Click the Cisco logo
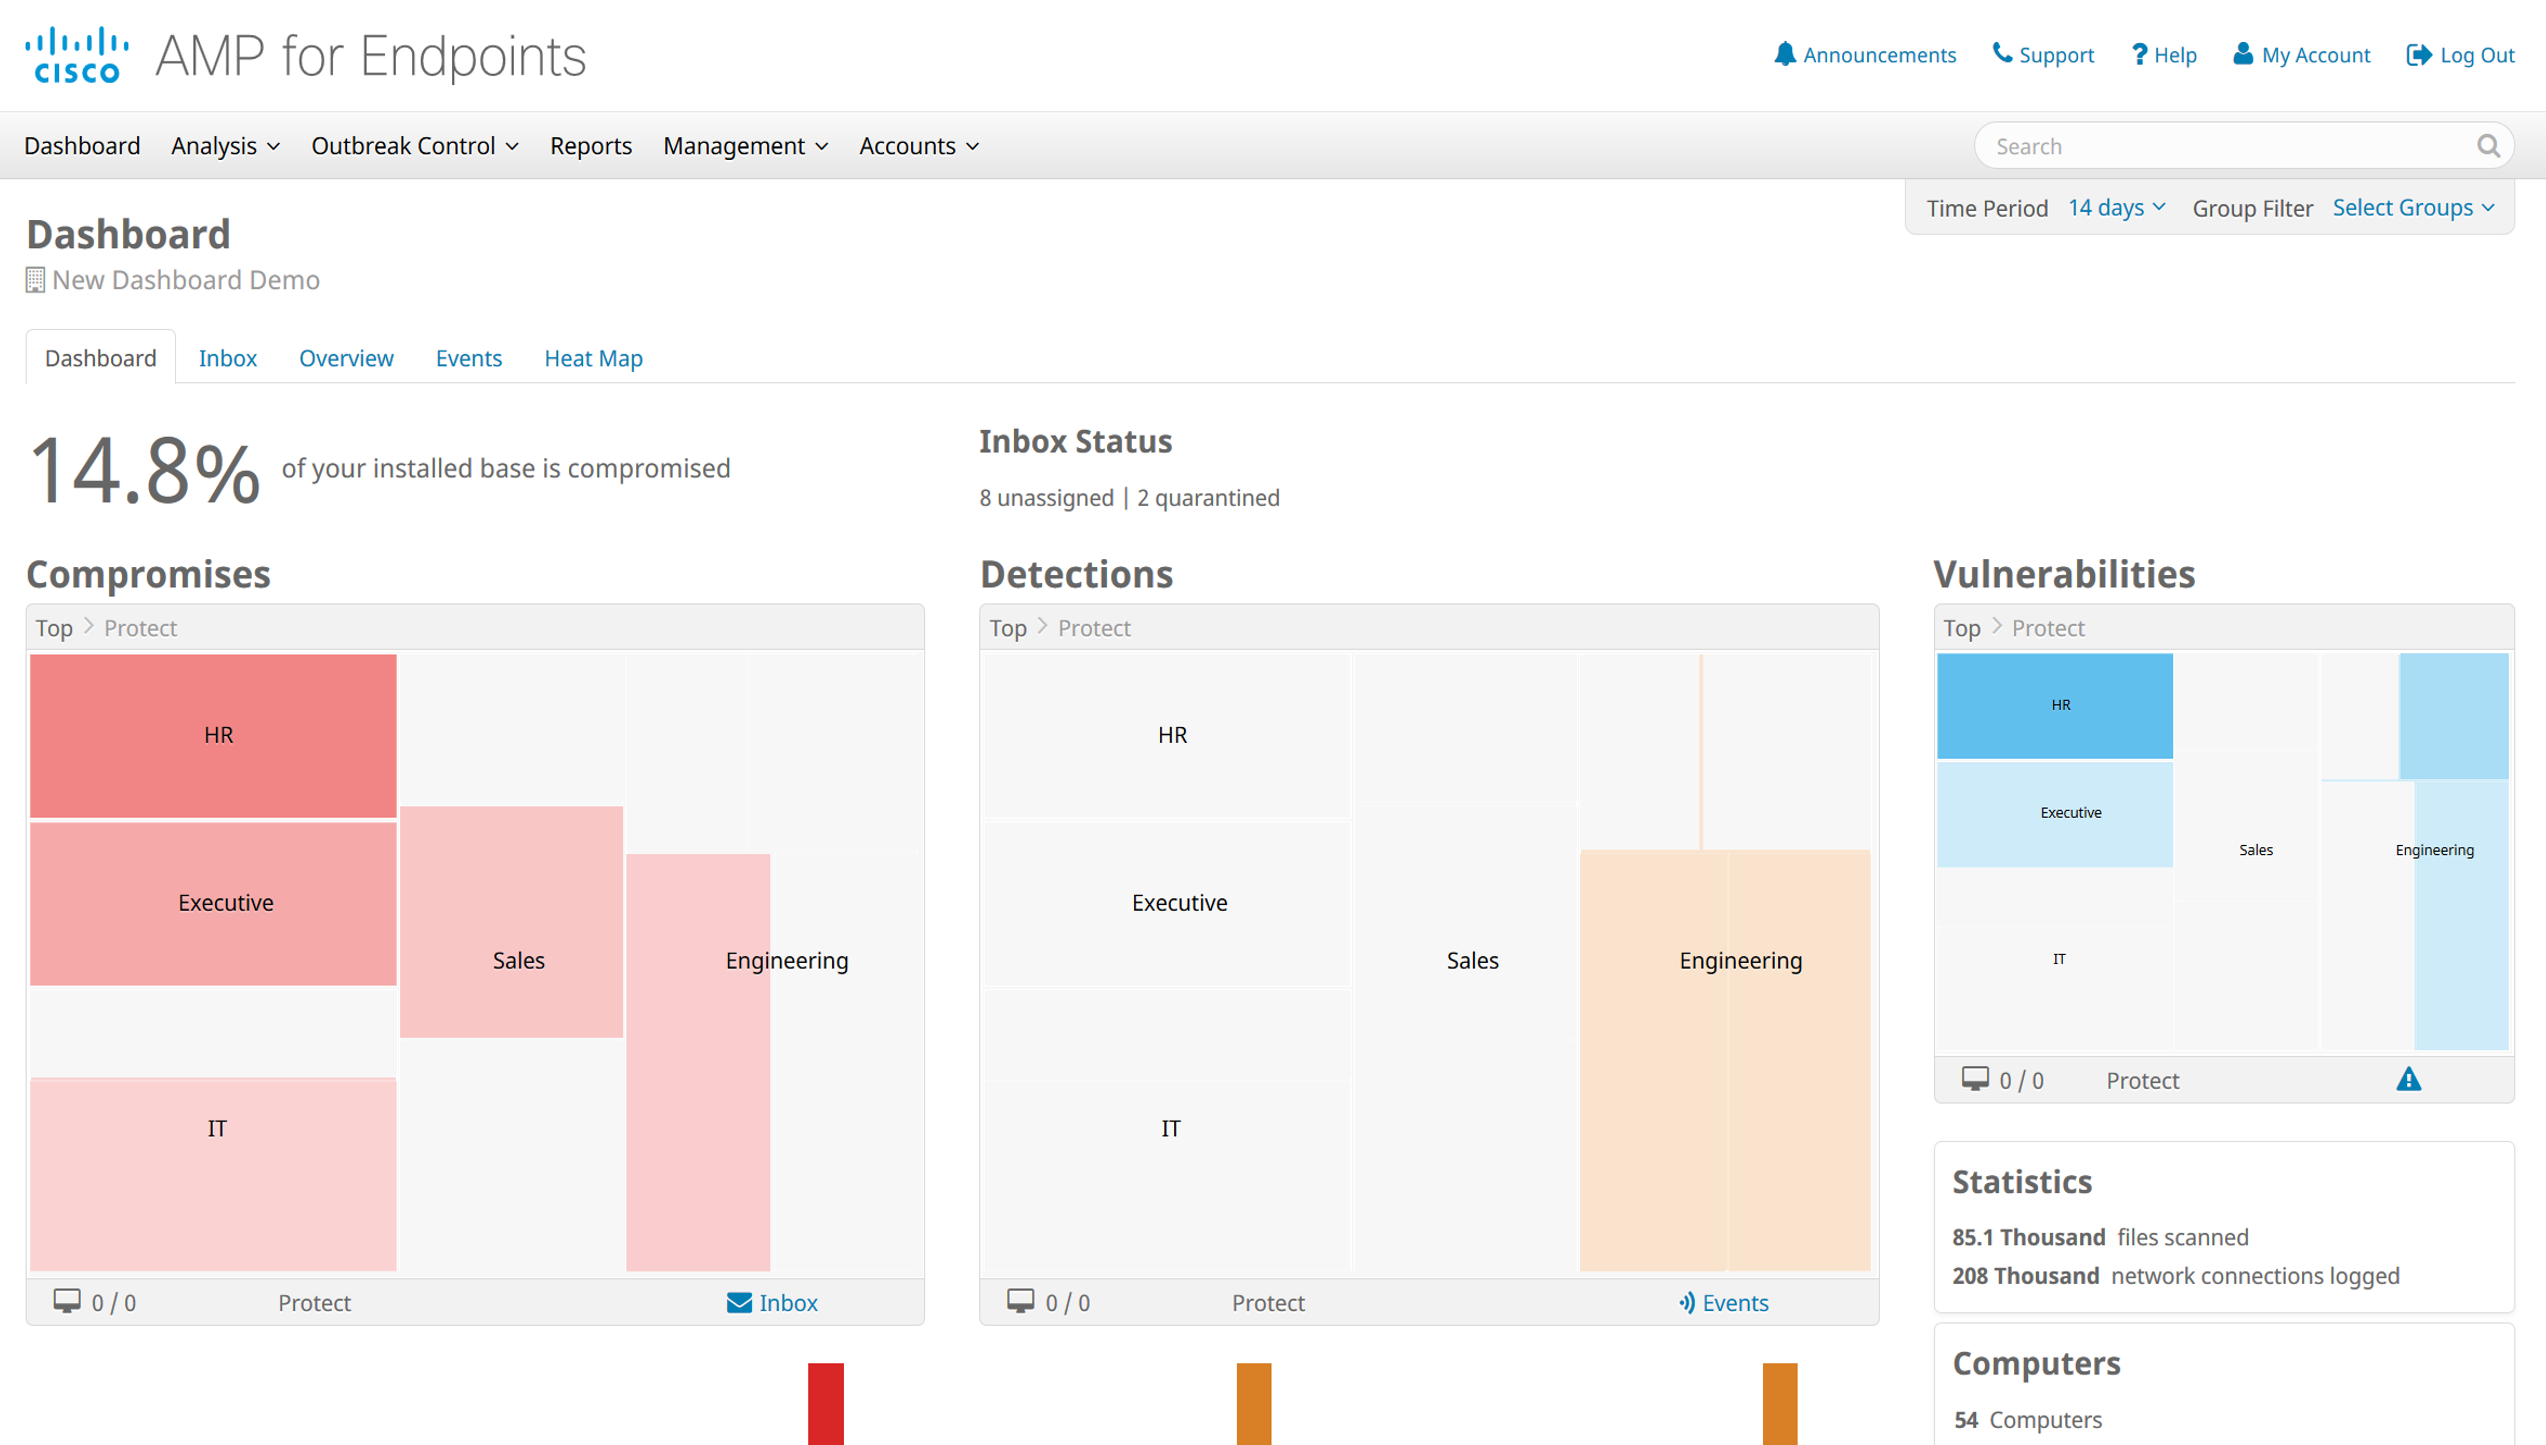 [77, 55]
